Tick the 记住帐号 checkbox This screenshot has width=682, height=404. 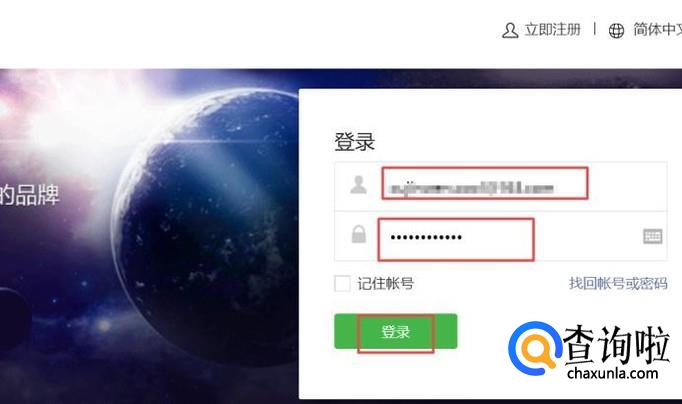[342, 284]
